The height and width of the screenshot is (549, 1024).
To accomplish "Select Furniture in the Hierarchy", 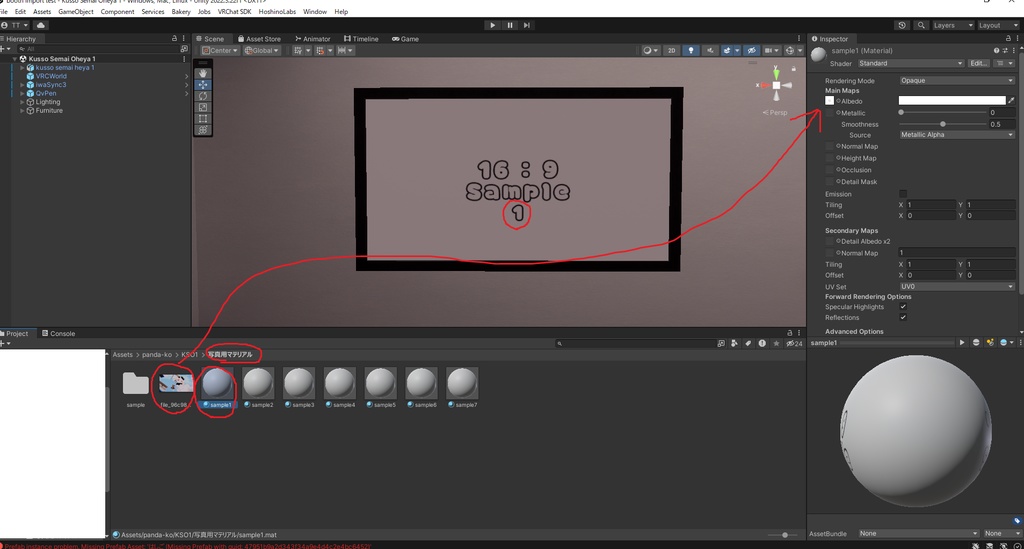I will 49,110.
